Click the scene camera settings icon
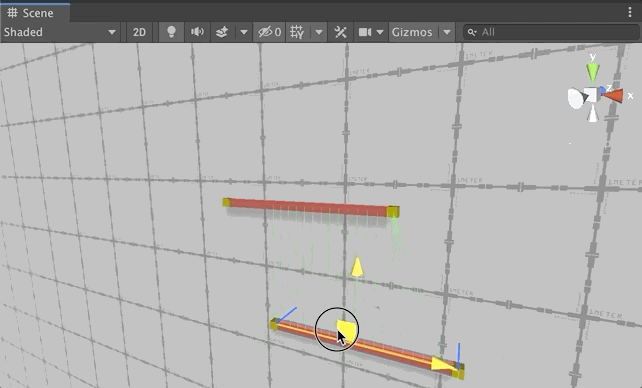 pyautogui.click(x=364, y=32)
